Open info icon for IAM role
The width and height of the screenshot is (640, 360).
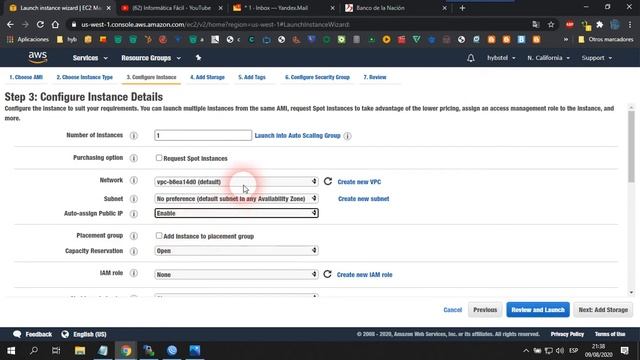(x=133, y=273)
